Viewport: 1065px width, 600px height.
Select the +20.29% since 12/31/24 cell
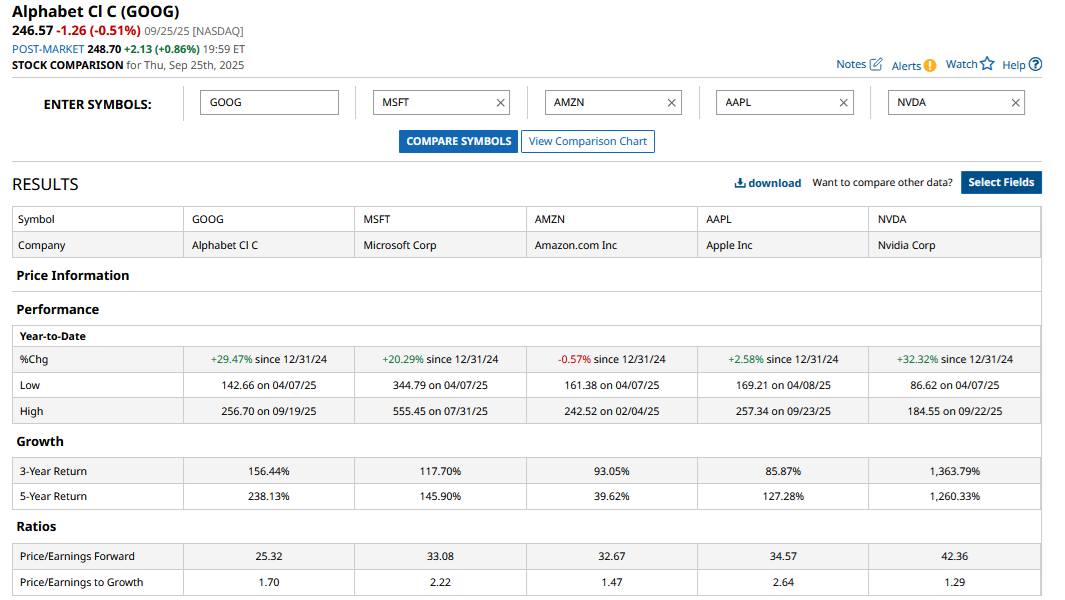(x=440, y=359)
